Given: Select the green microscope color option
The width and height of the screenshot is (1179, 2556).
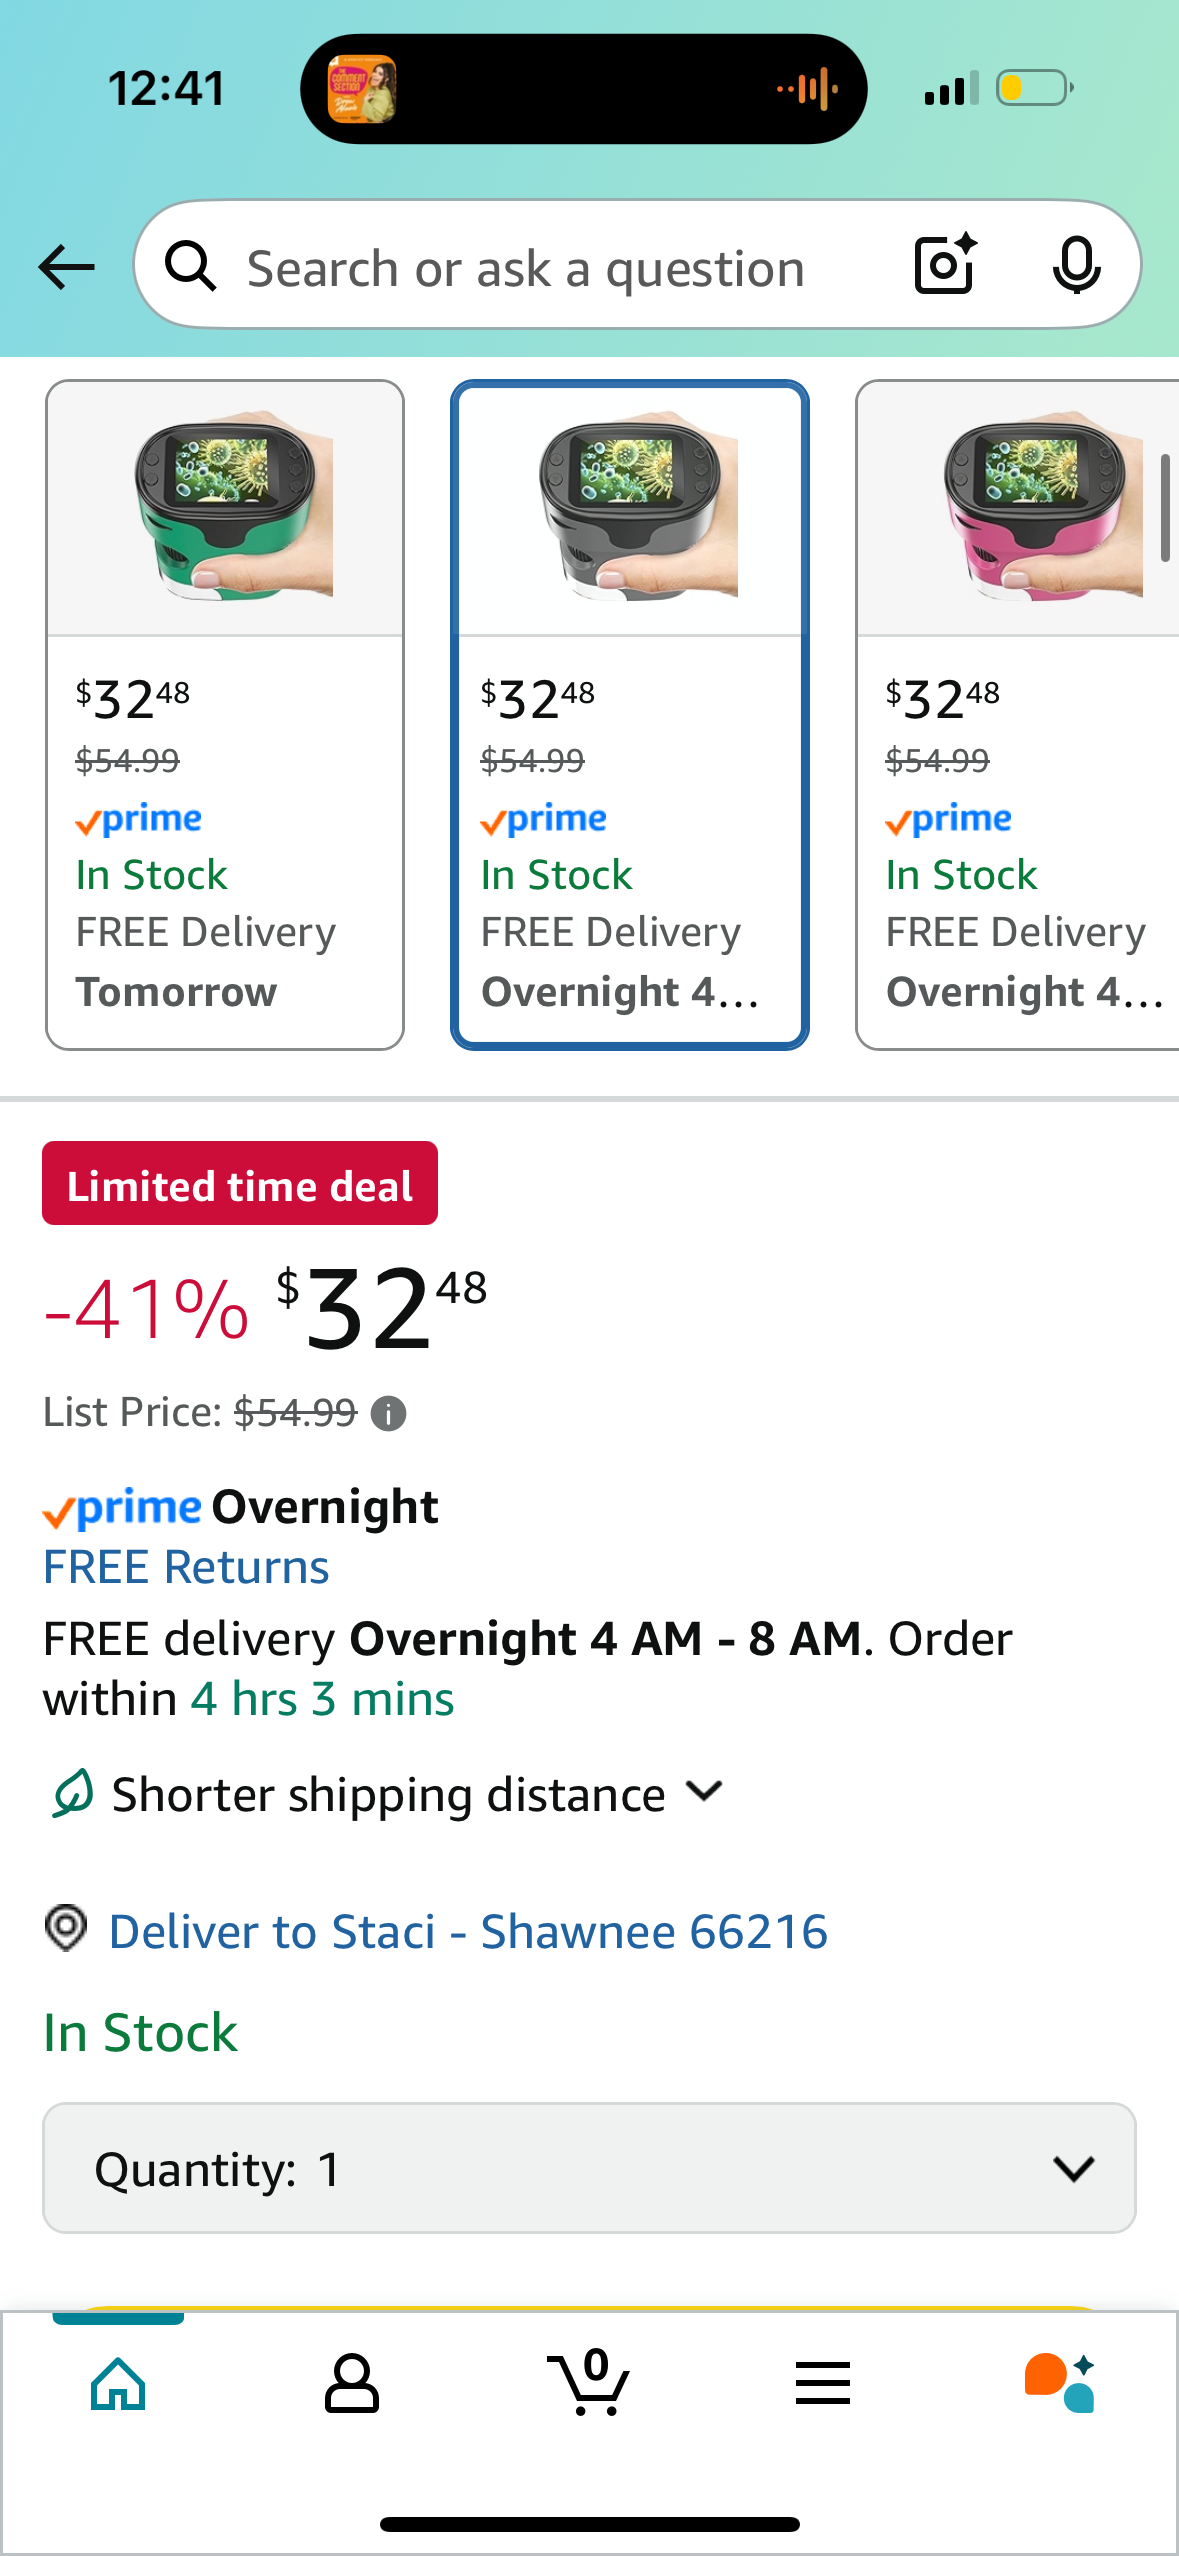Looking at the screenshot, I should pyautogui.click(x=225, y=714).
